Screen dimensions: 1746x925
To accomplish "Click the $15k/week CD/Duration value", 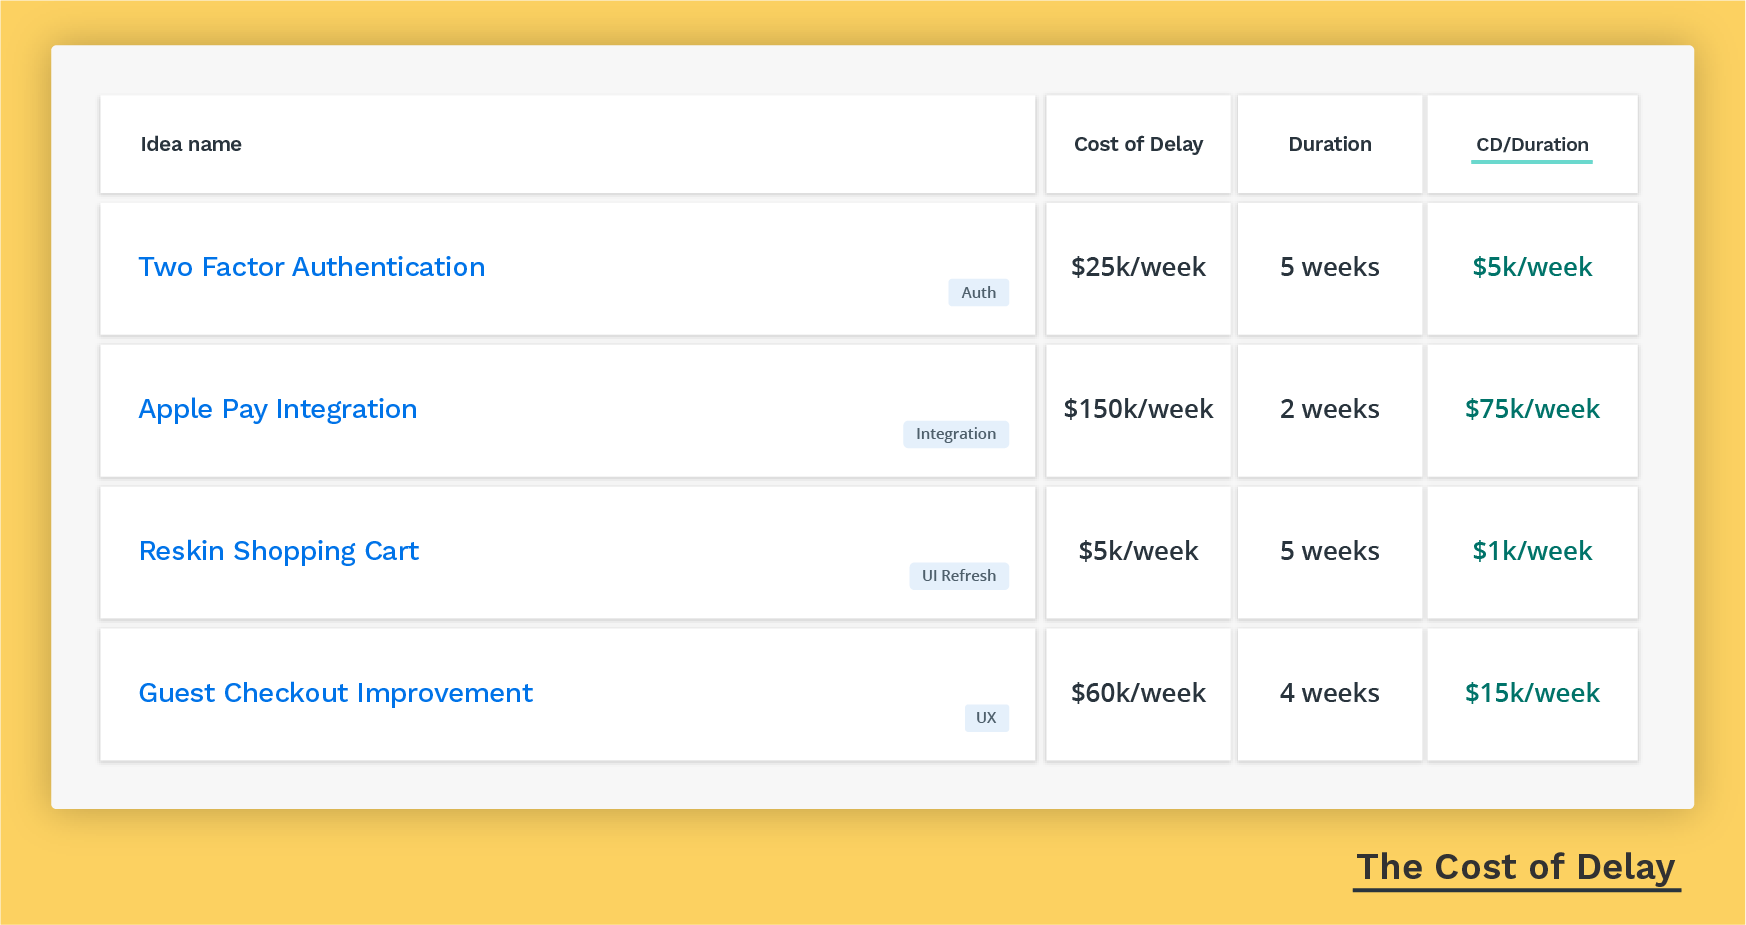I will point(1532,693).
